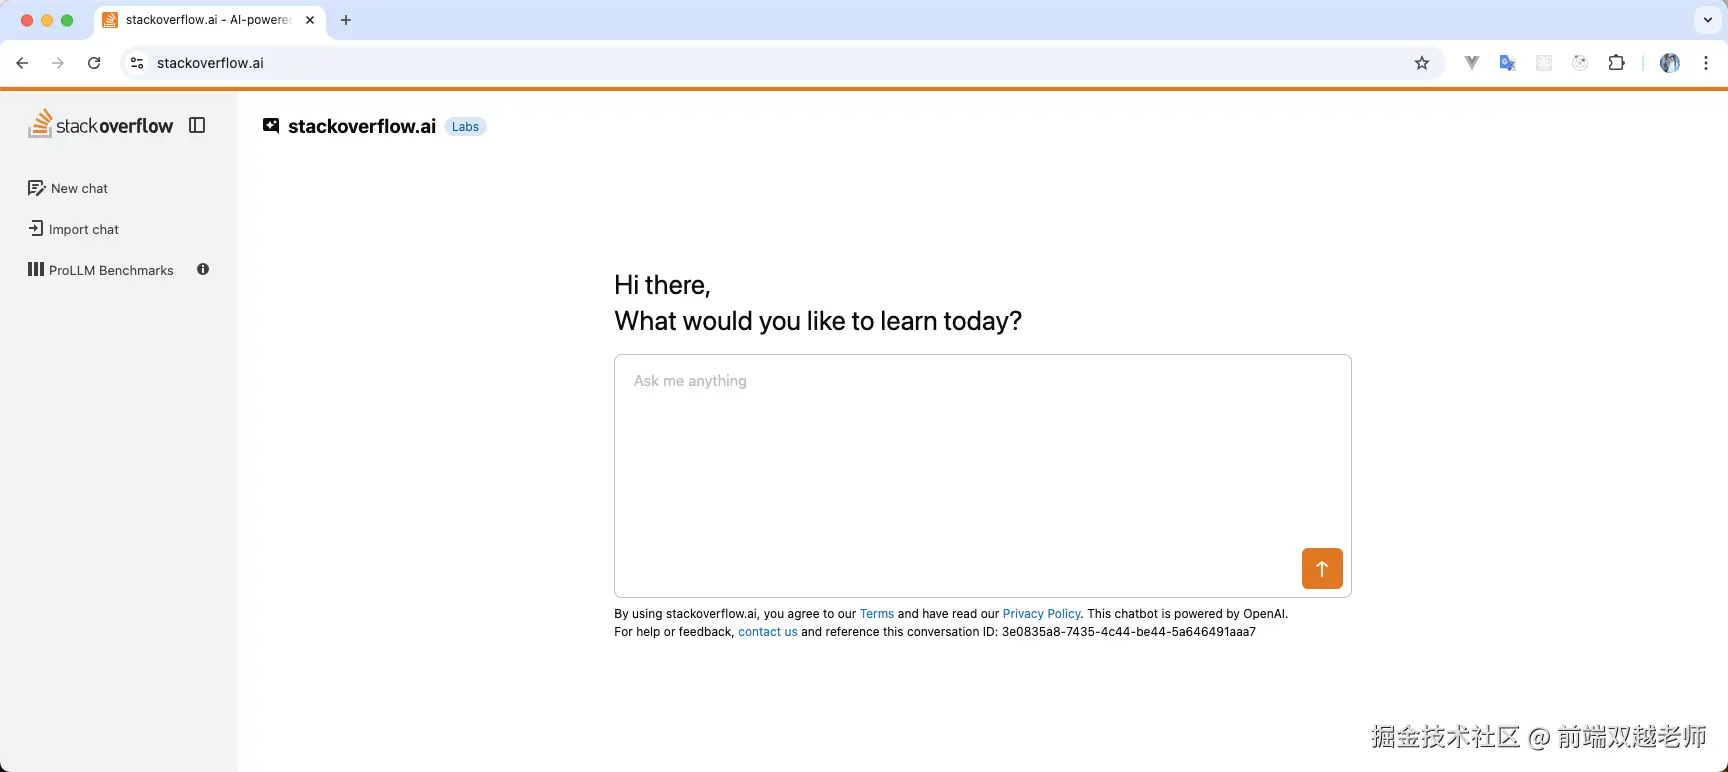1728x772 pixels.
Task: Click the conversation ID 3e0835a8-7435-4c44-be44-5a646491aaa7
Action: tap(1129, 632)
